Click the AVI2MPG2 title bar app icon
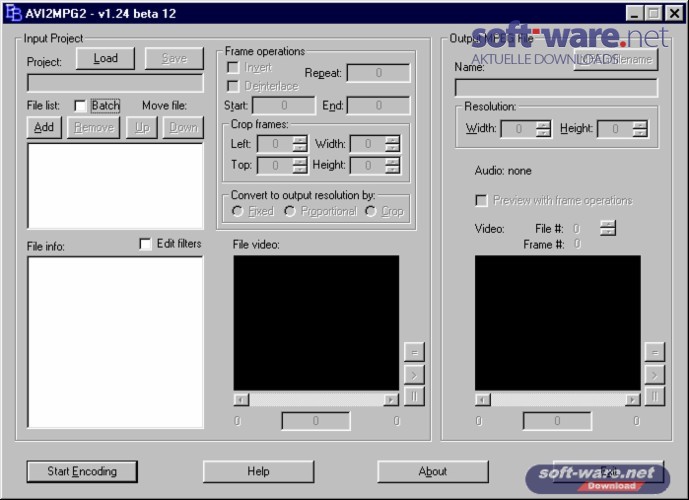Image resolution: width=689 pixels, height=500 pixels. (x=14, y=13)
